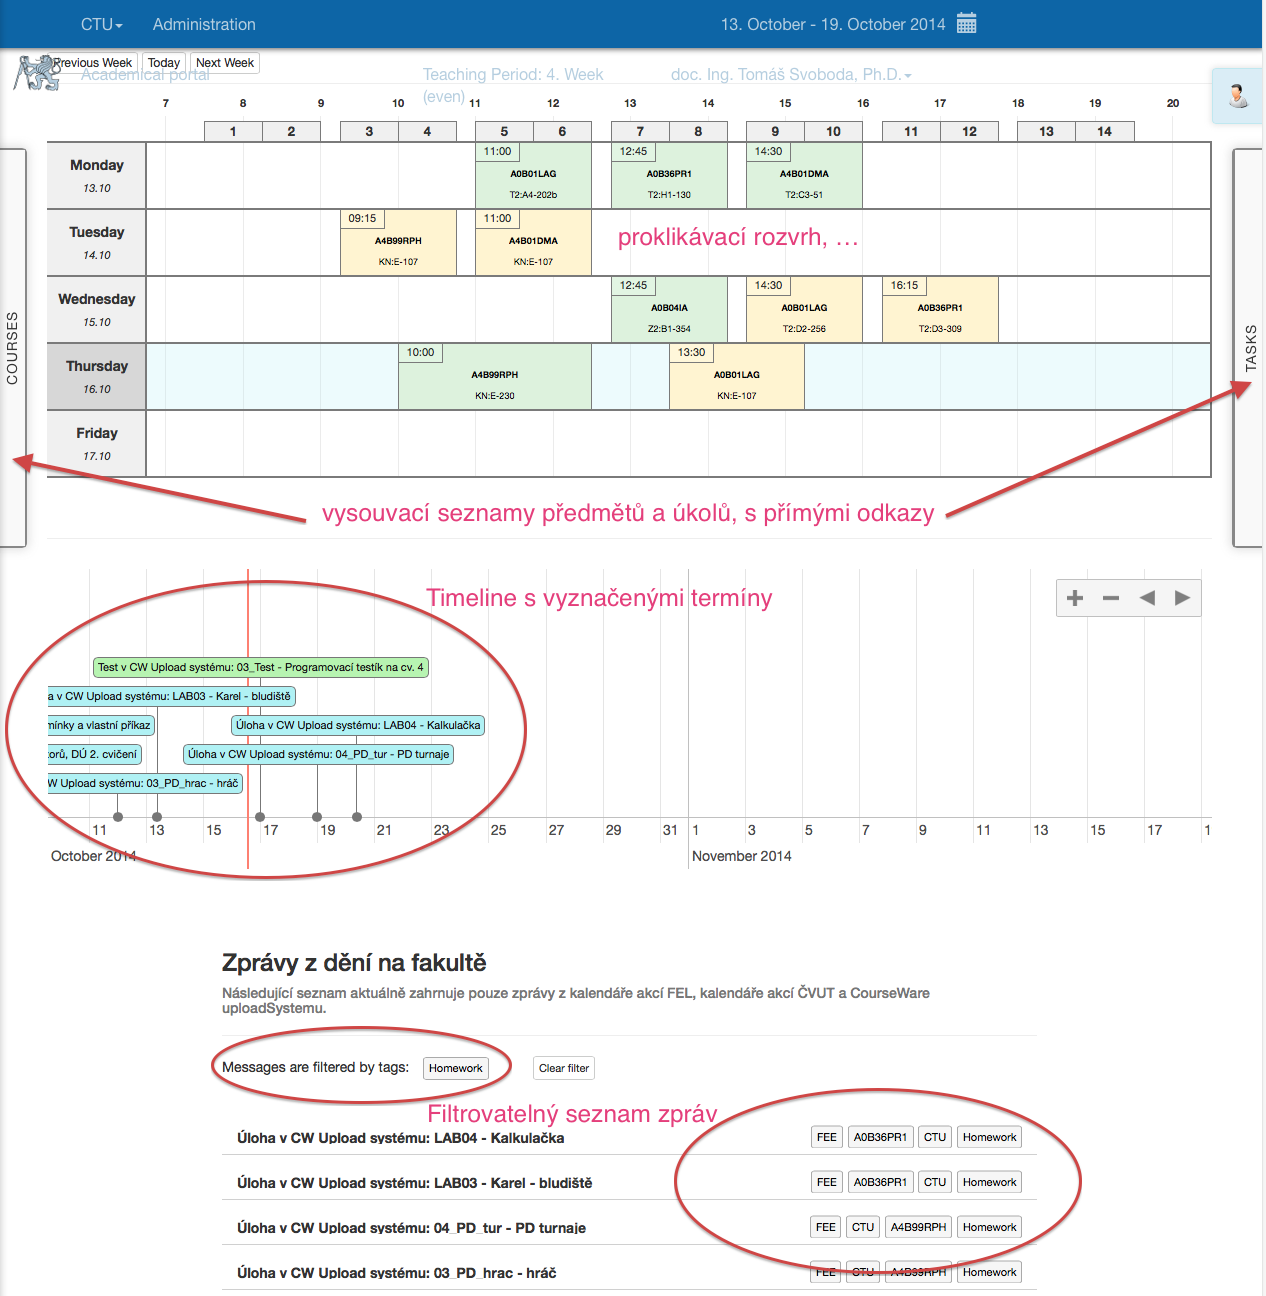Remove the Homework filter tag
The width and height of the screenshot is (1266, 1296).
pyautogui.click(x=455, y=1068)
